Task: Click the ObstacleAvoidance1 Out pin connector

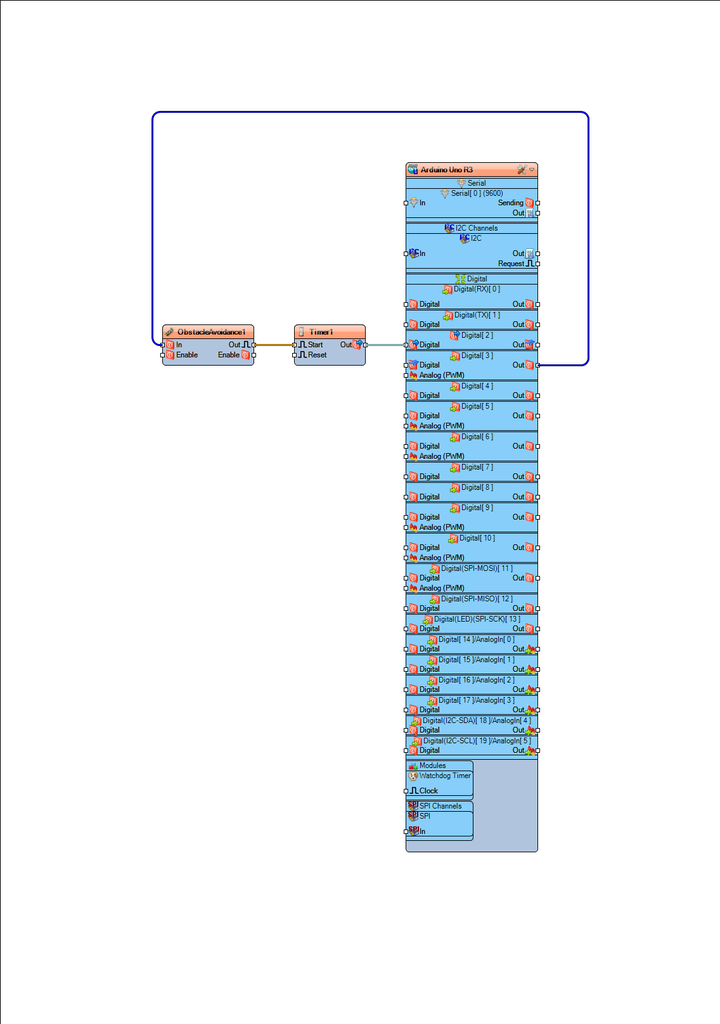Action: point(255,344)
